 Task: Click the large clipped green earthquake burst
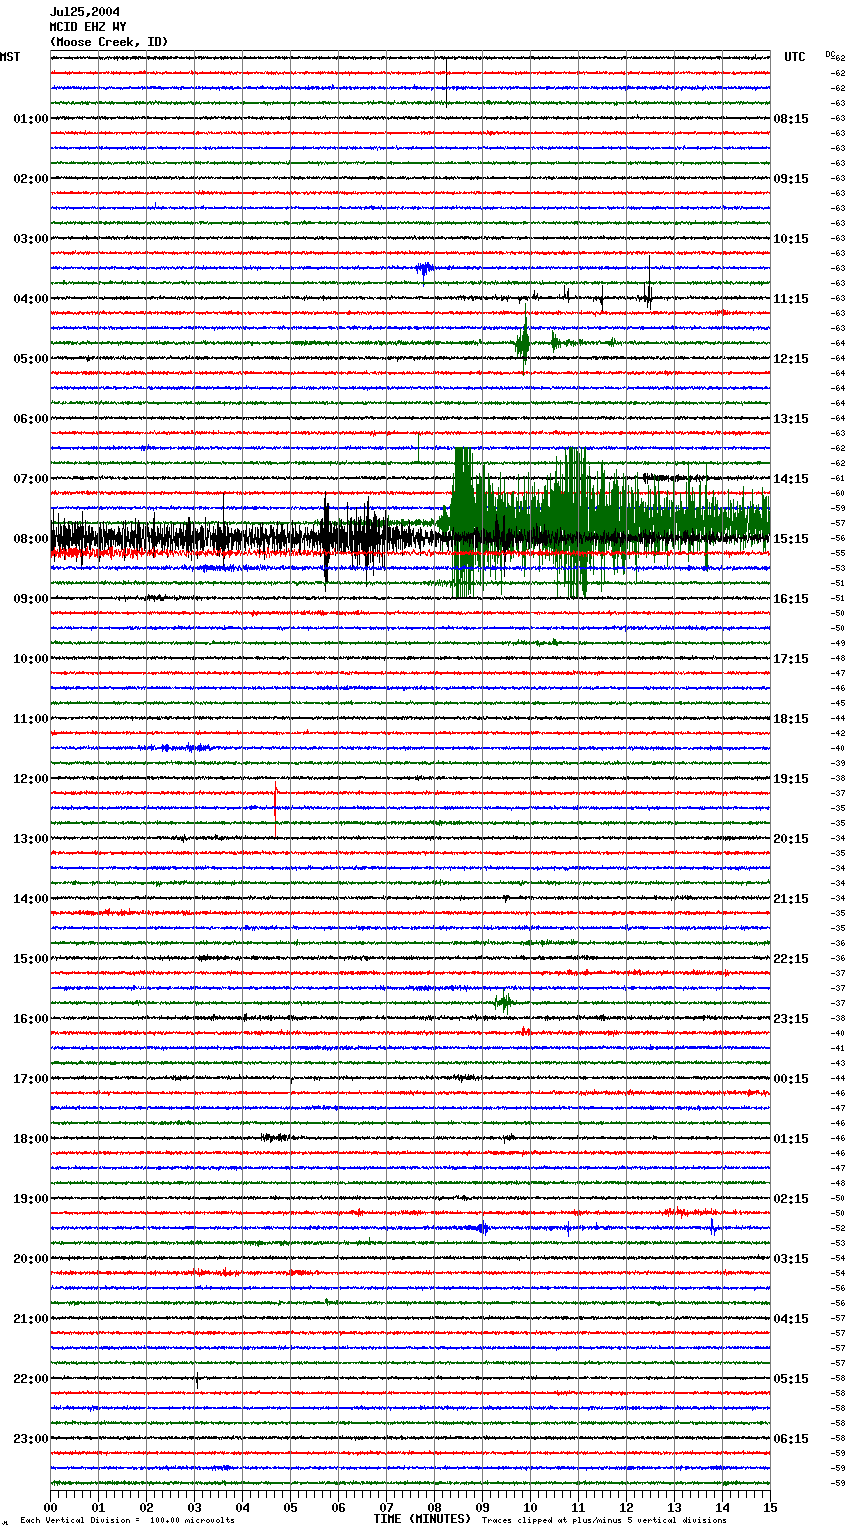click(605, 522)
